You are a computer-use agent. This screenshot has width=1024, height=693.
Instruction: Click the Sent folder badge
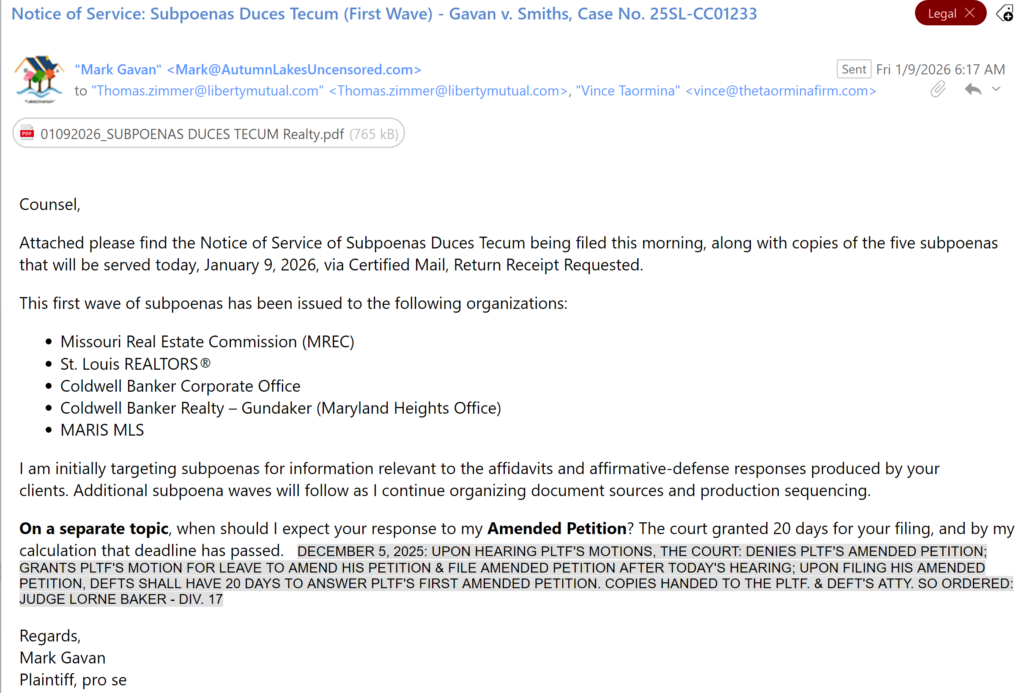point(854,69)
